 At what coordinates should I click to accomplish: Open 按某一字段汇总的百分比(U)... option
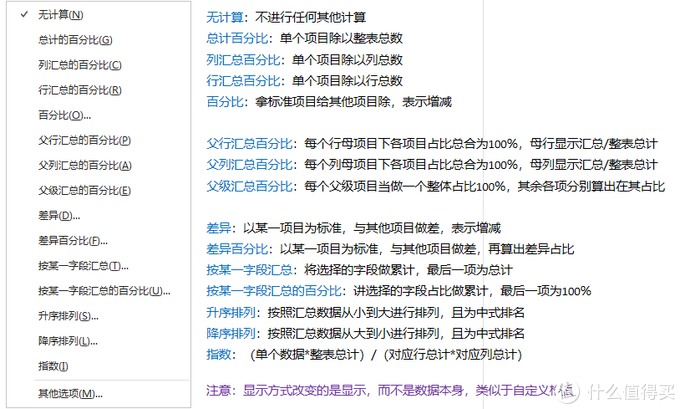(104, 291)
